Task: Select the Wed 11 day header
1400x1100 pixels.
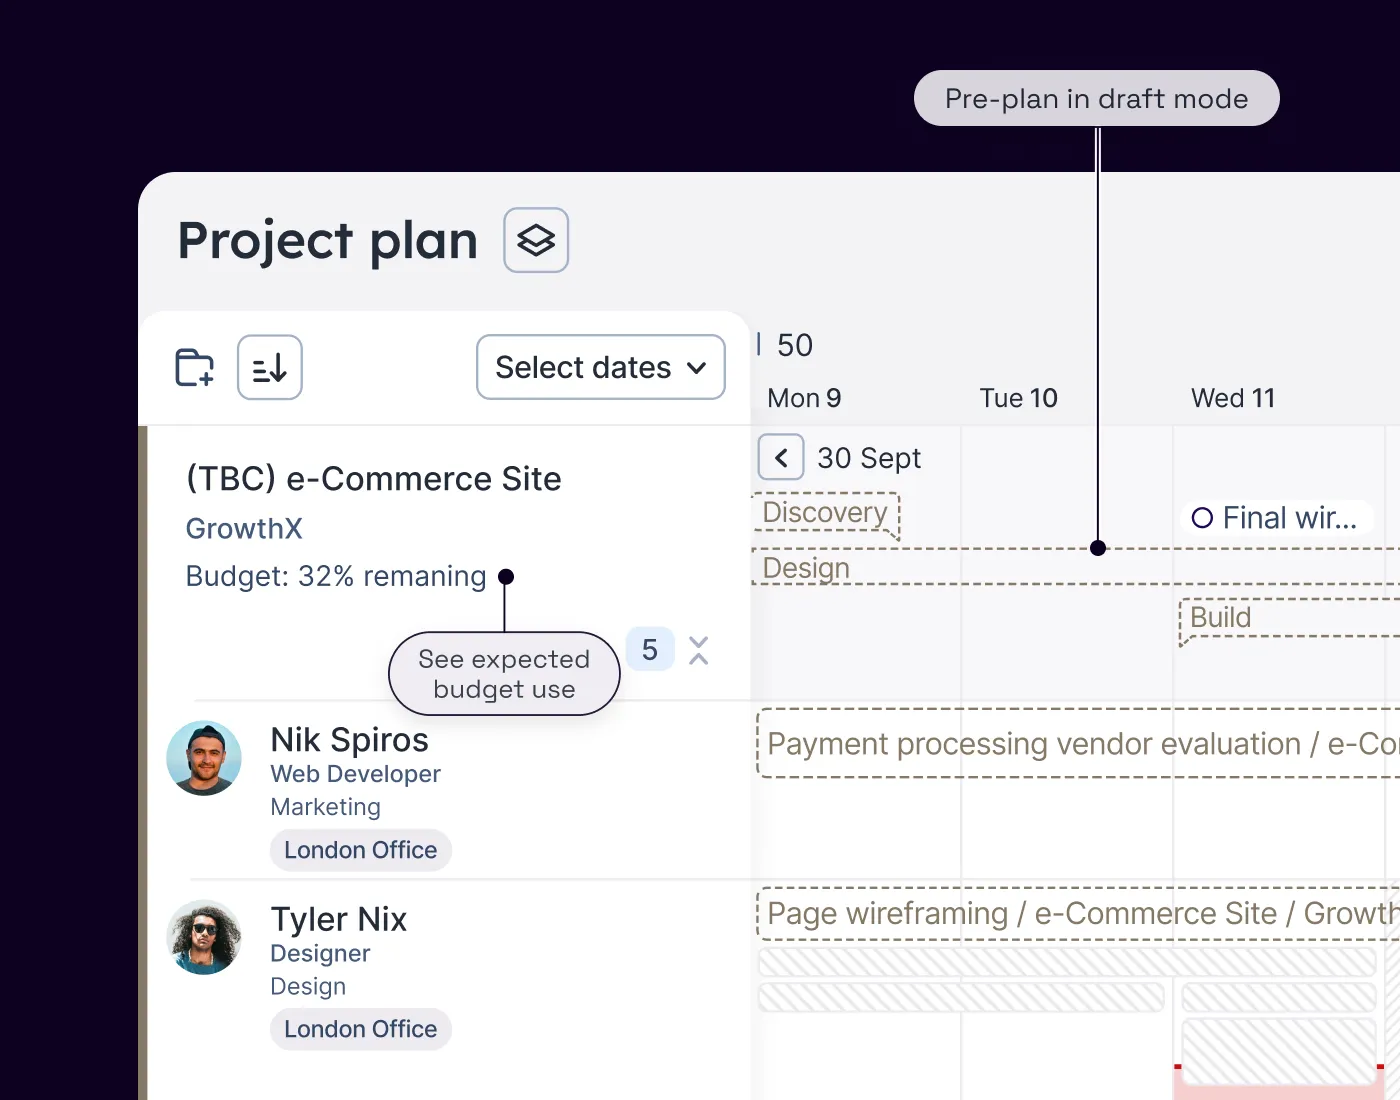Action: click(1233, 397)
